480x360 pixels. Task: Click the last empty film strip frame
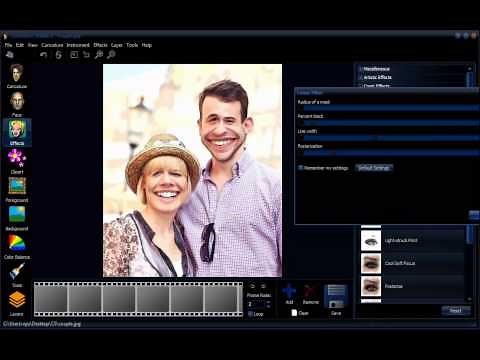point(222,299)
